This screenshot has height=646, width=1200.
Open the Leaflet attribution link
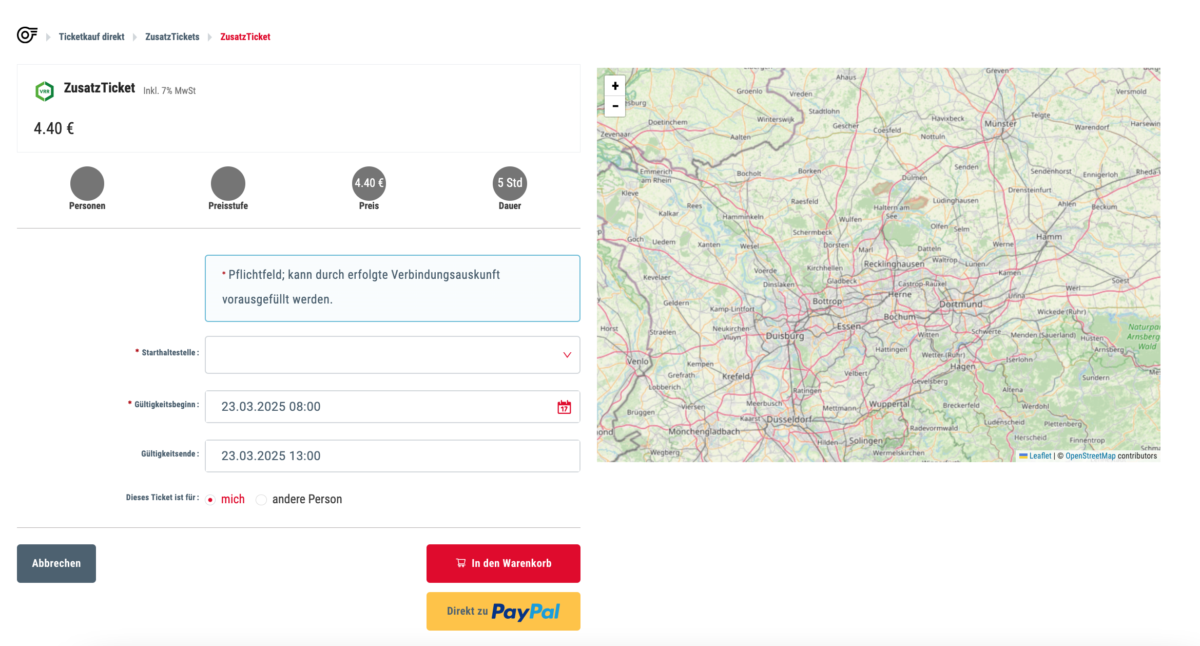(1040, 456)
